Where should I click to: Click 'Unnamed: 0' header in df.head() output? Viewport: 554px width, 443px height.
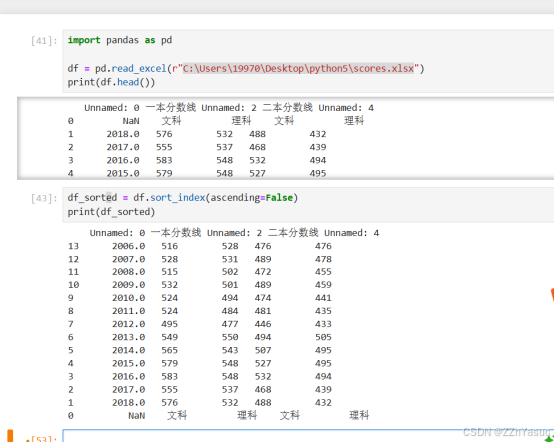pyautogui.click(x=112, y=108)
